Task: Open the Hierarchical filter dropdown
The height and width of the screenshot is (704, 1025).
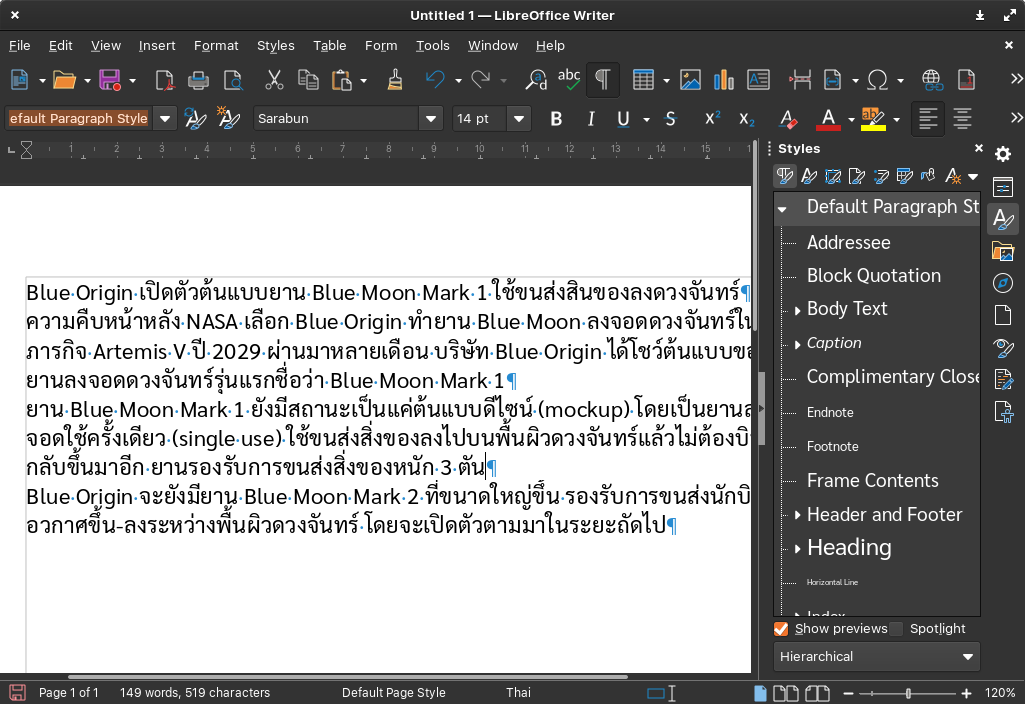Action: (x=877, y=657)
